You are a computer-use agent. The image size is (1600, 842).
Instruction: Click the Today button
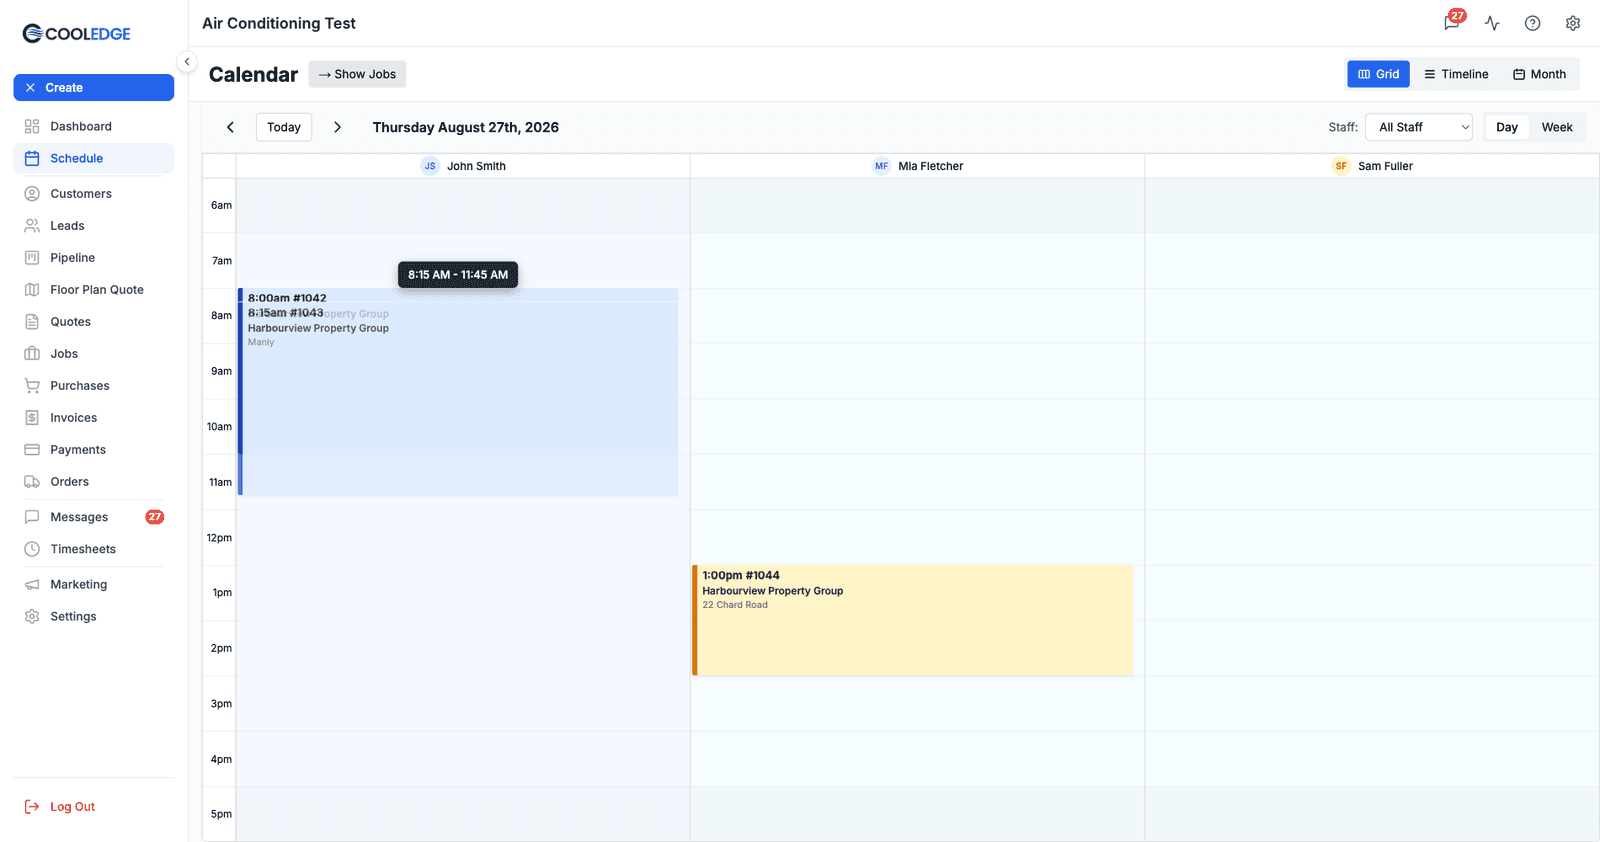click(x=284, y=127)
